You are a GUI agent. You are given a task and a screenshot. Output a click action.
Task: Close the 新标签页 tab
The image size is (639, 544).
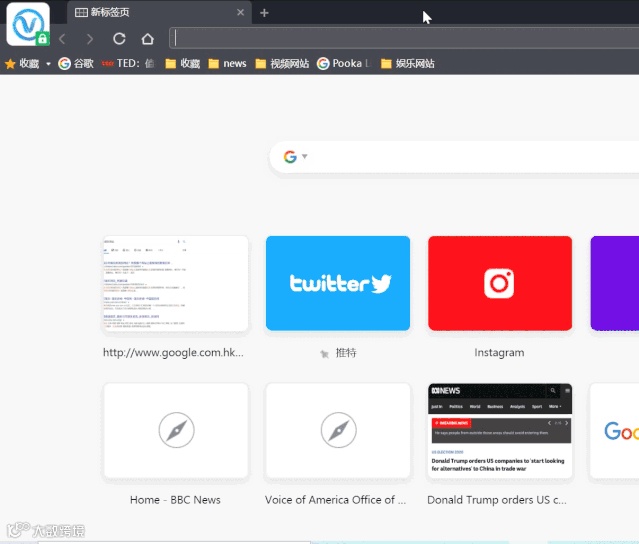click(x=240, y=12)
